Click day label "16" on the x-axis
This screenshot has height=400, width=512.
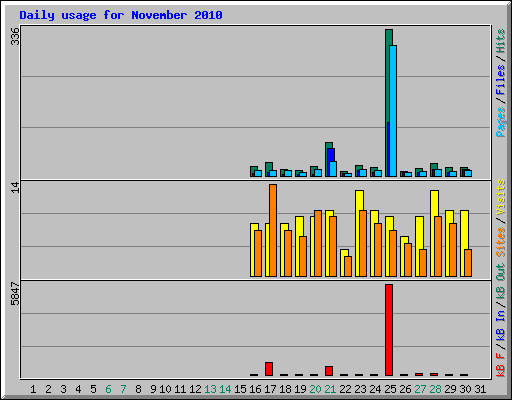click(x=255, y=389)
